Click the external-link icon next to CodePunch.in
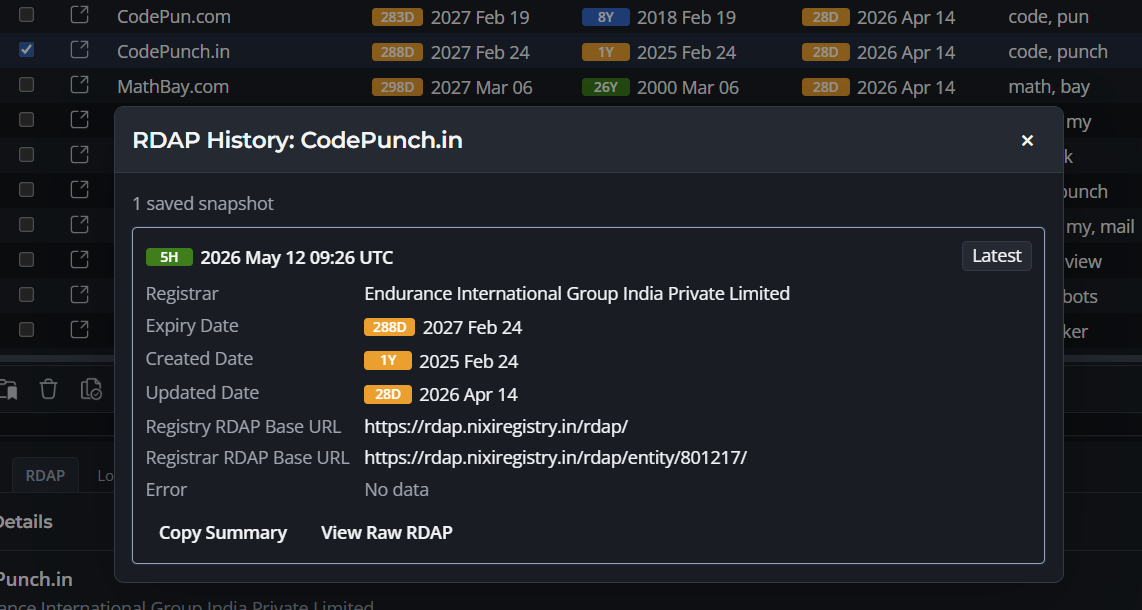Image resolution: width=1142 pixels, height=610 pixels. pyautogui.click(x=79, y=49)
